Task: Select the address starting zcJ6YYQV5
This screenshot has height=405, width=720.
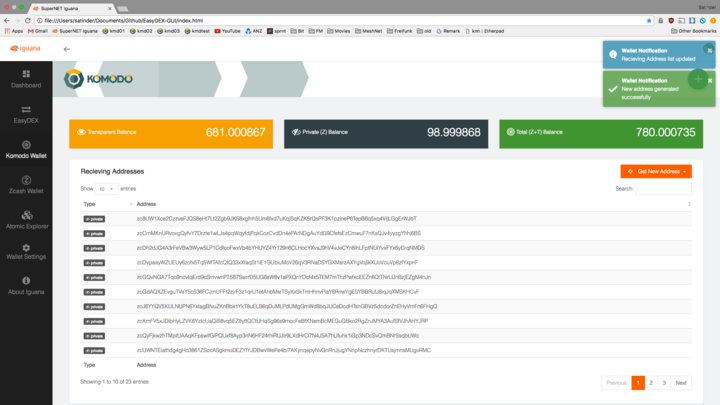Action: [287, 306]
